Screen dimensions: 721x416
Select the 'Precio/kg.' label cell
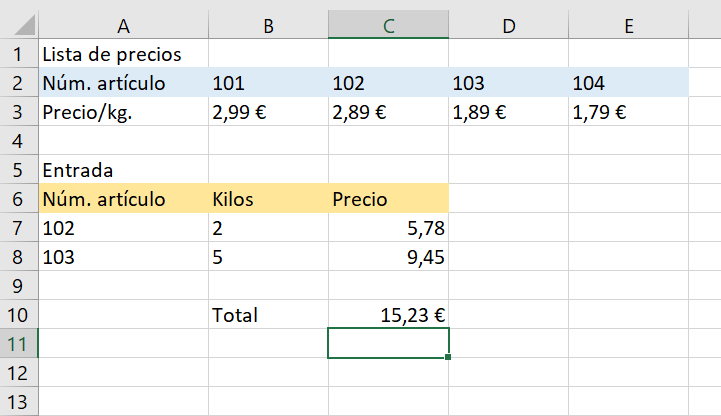tap(123, 112)
